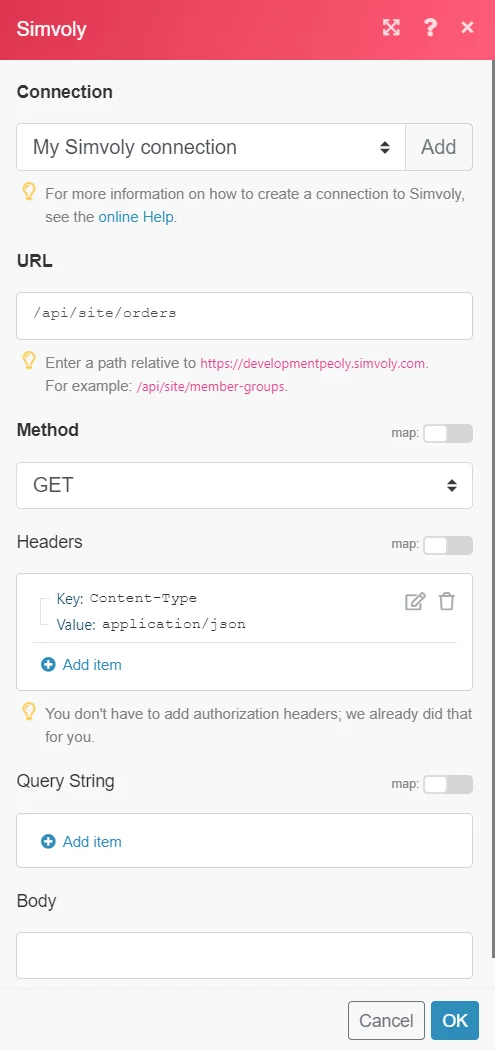Edit the Content-Type header item pencil icon

coord(415,601)
